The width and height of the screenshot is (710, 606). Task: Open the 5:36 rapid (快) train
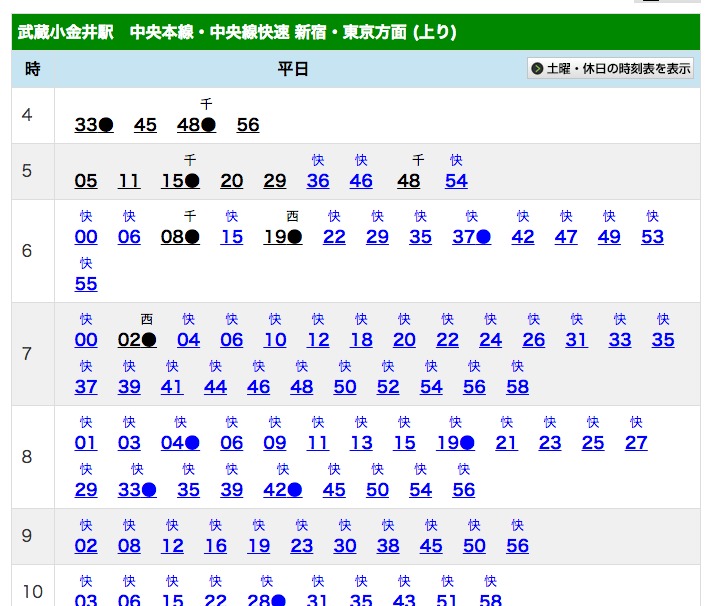pyautogui.click(x=318, y=181)
